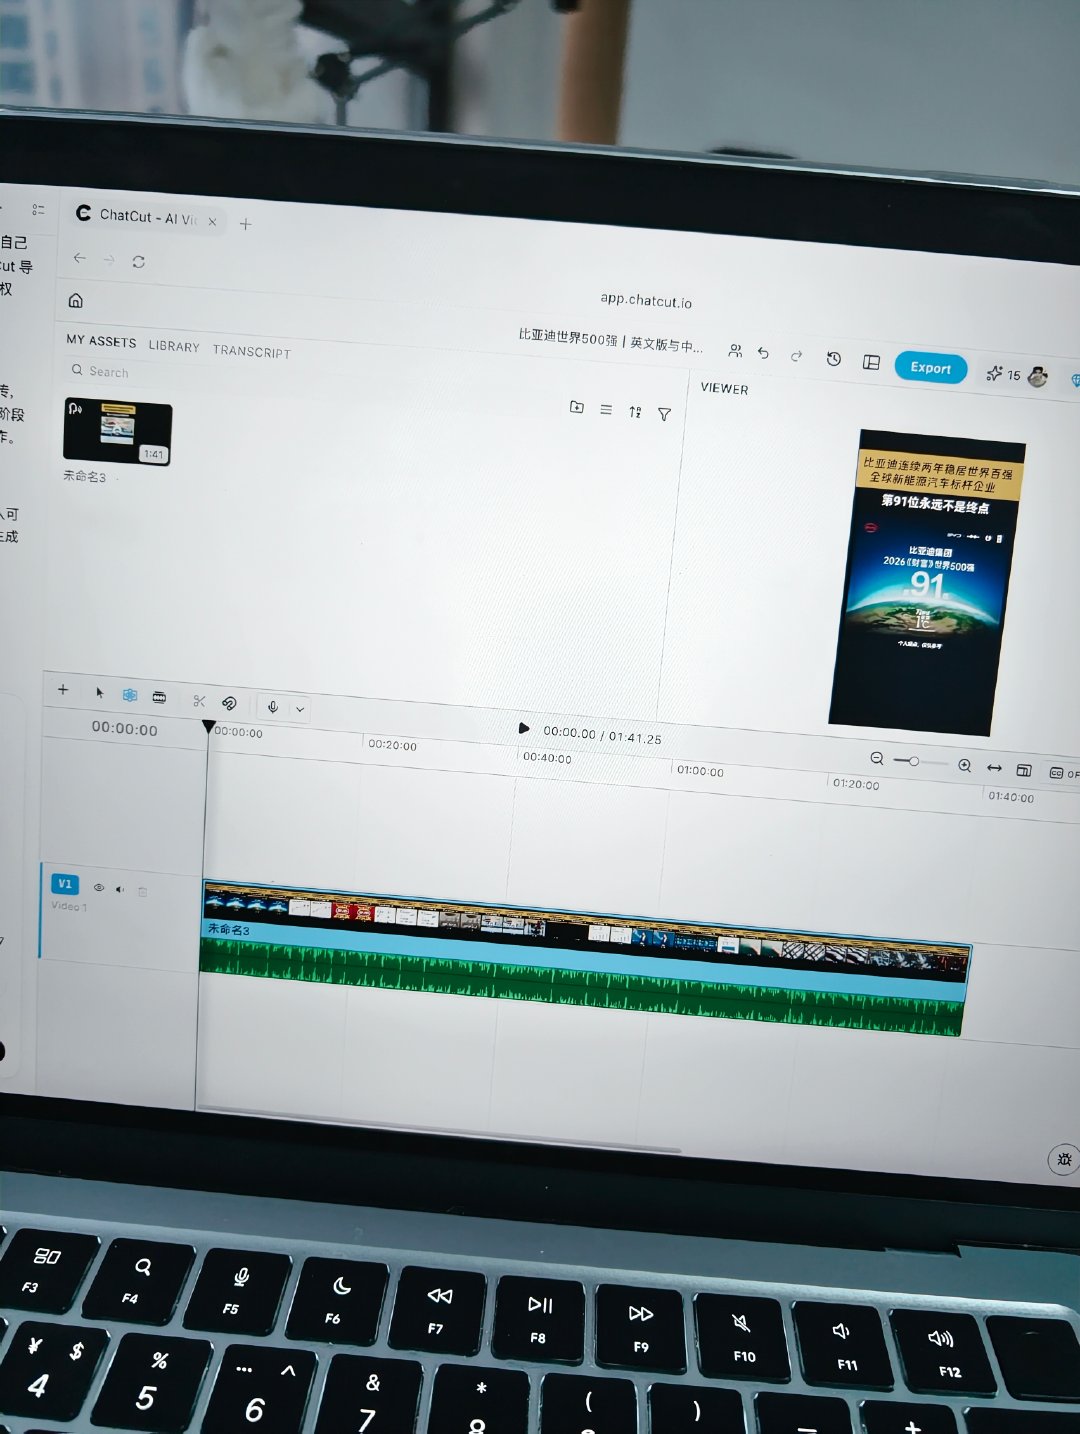Sort assets with the A-Z sort icon
The image size is (1080, 1434).
pyautogui.click(x=635, y=411)
